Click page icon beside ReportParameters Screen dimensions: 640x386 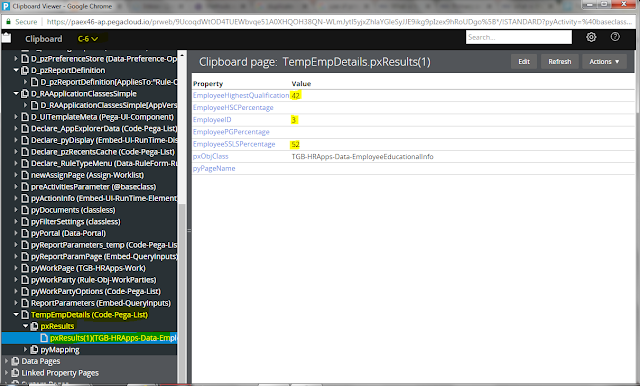25,303
